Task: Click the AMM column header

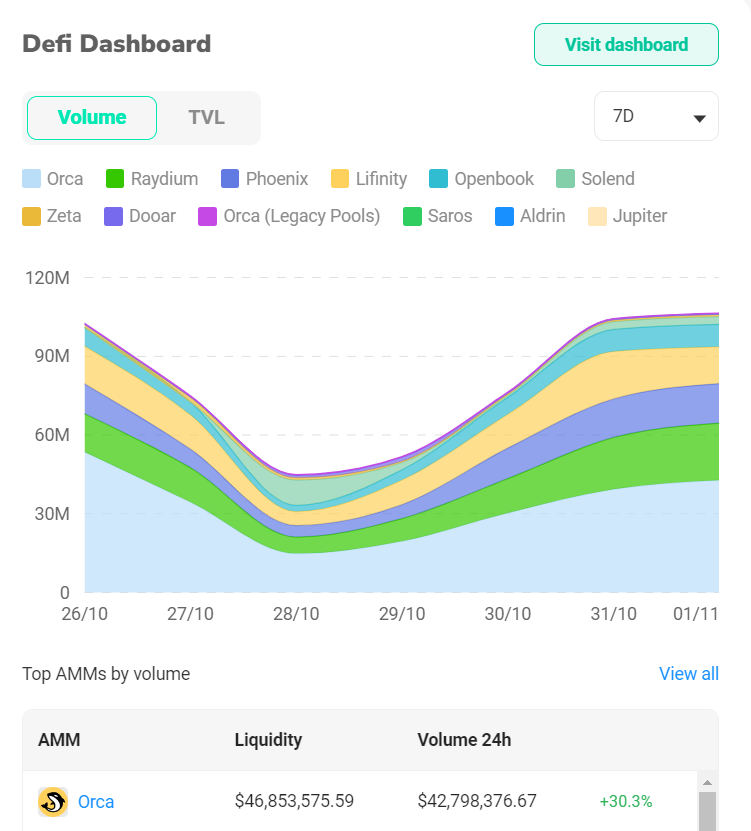Action: point(59,739)
